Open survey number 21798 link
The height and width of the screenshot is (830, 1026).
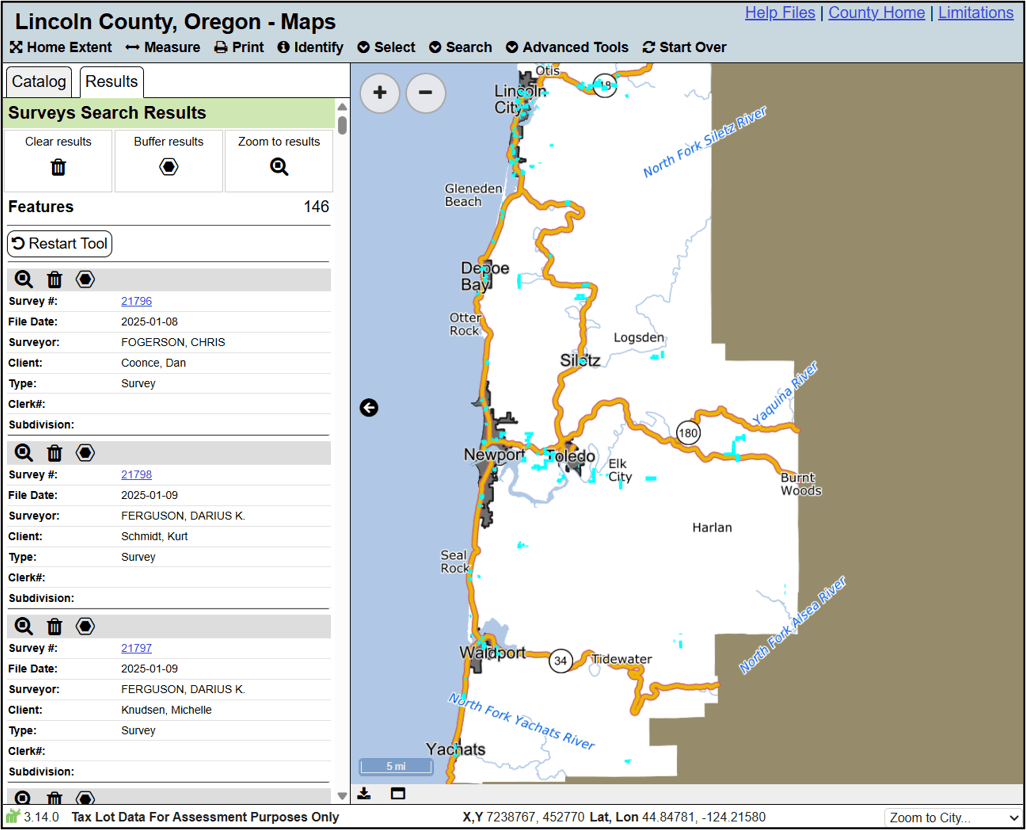[136, 475]
